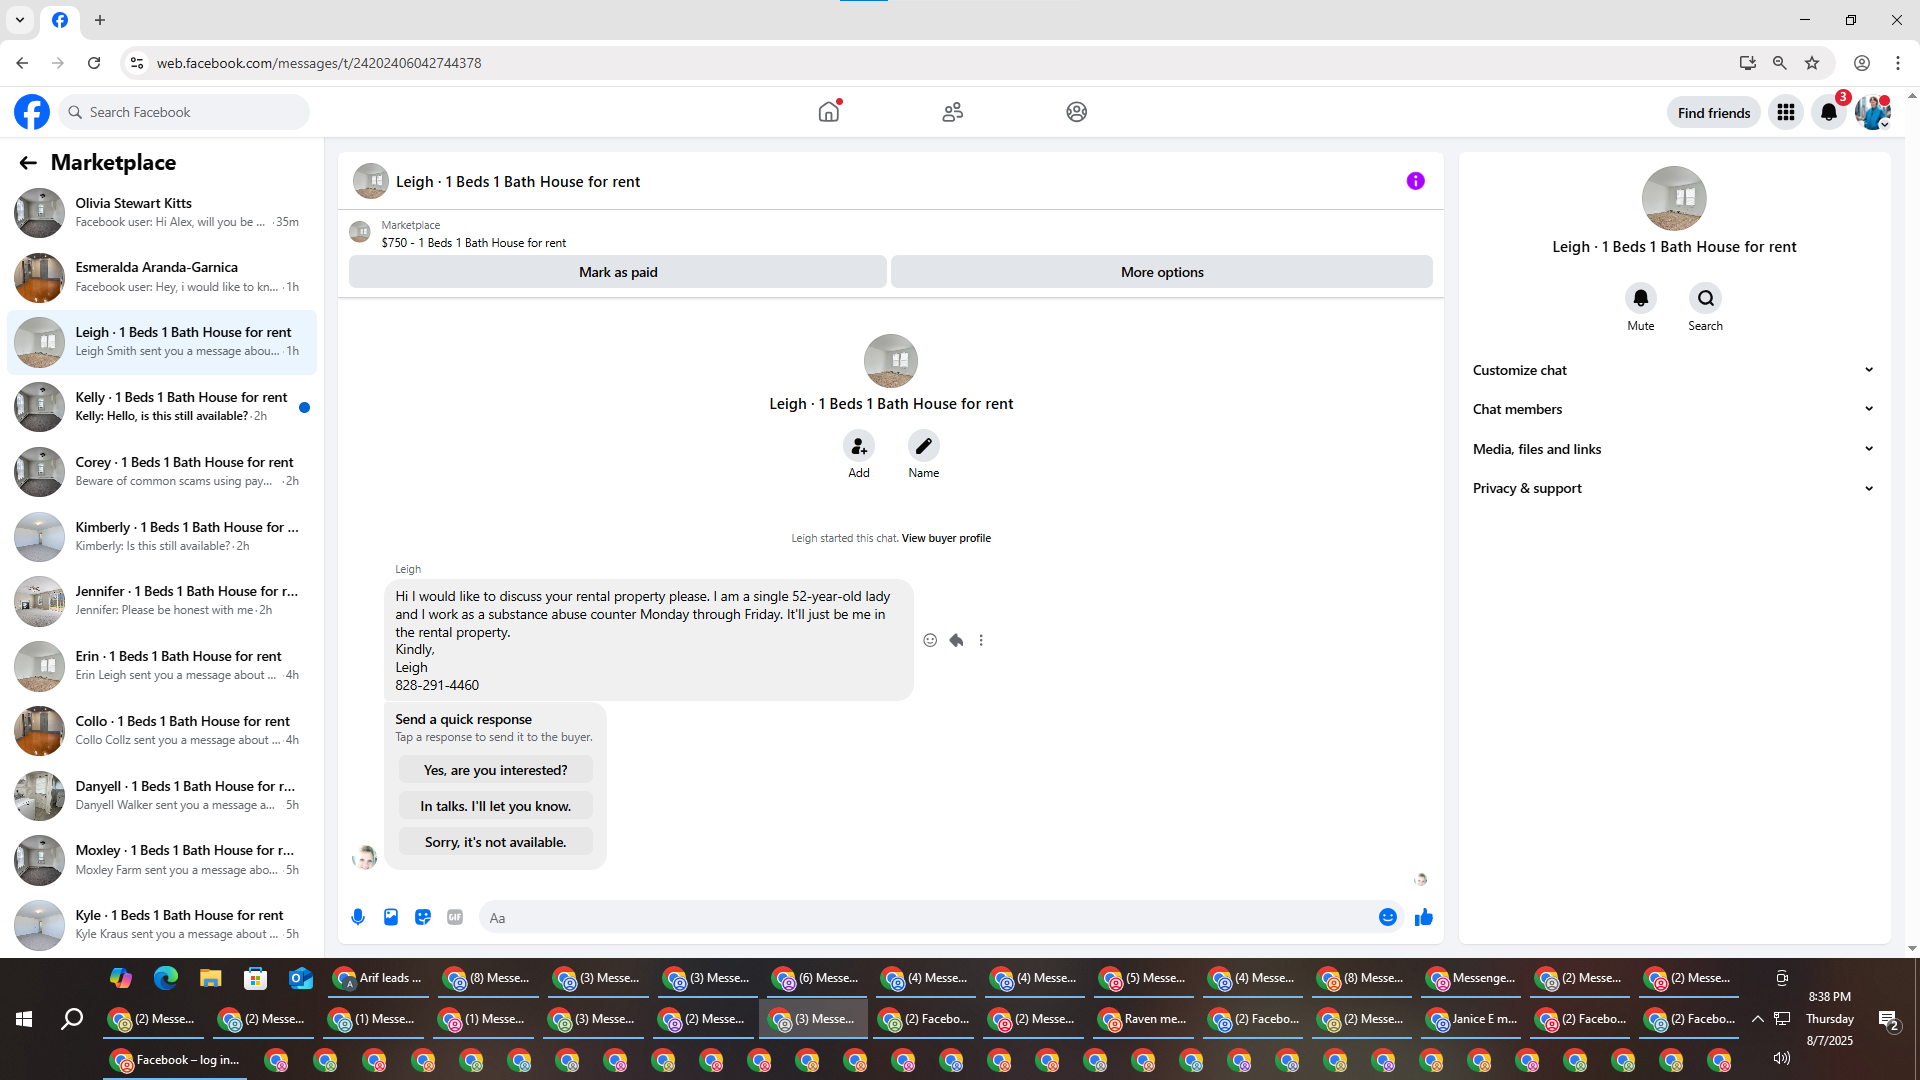Image resolution: width=1920 pixels, height=1080 pixels.
Task: Open Danyell's House for rent conversation
Action: (162, 796)
